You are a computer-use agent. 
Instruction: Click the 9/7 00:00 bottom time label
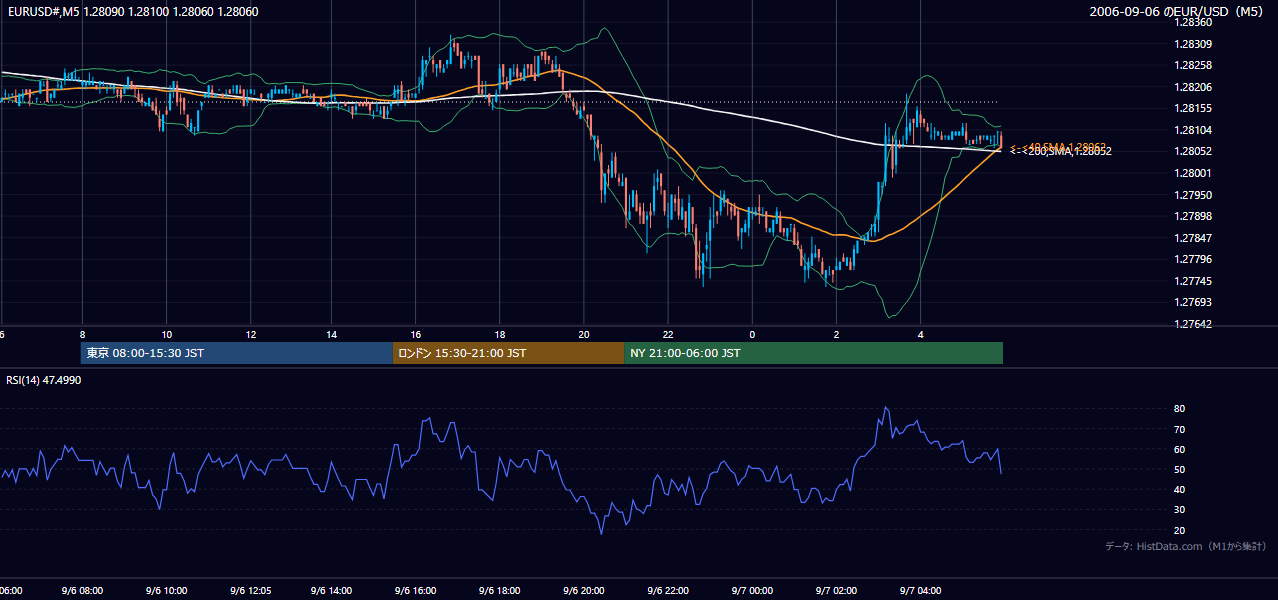point(752,591)
